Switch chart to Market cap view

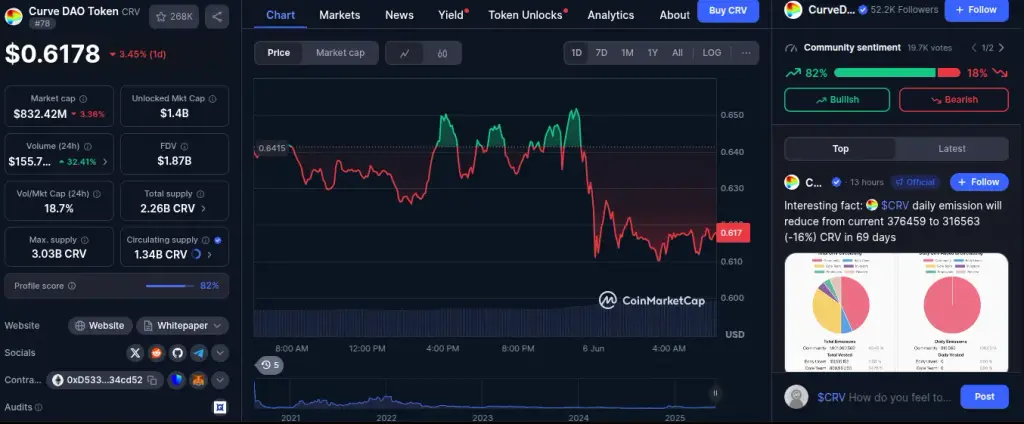coord(340,53)
